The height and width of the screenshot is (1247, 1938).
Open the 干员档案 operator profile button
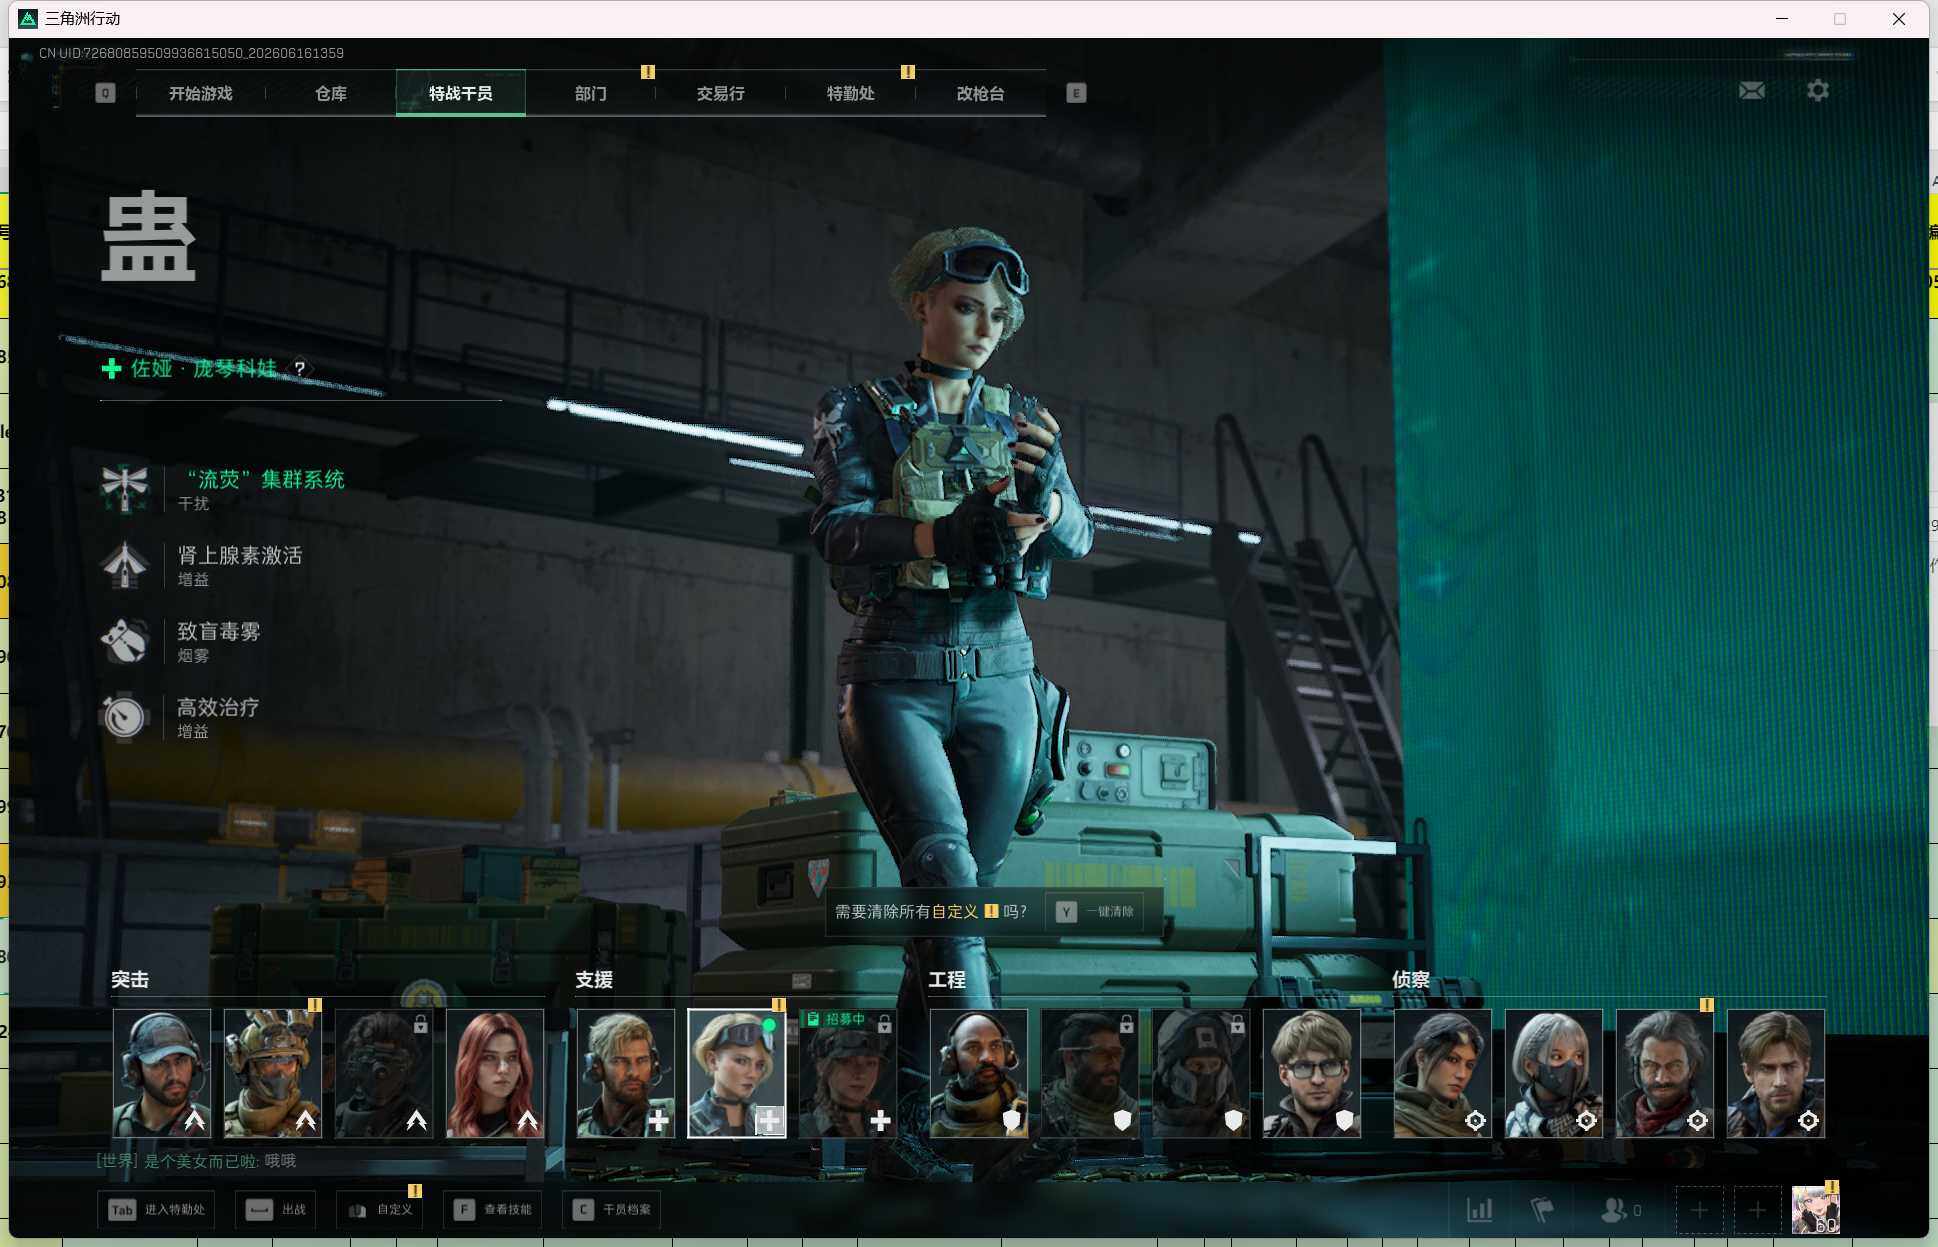(x=612, y=1210)
